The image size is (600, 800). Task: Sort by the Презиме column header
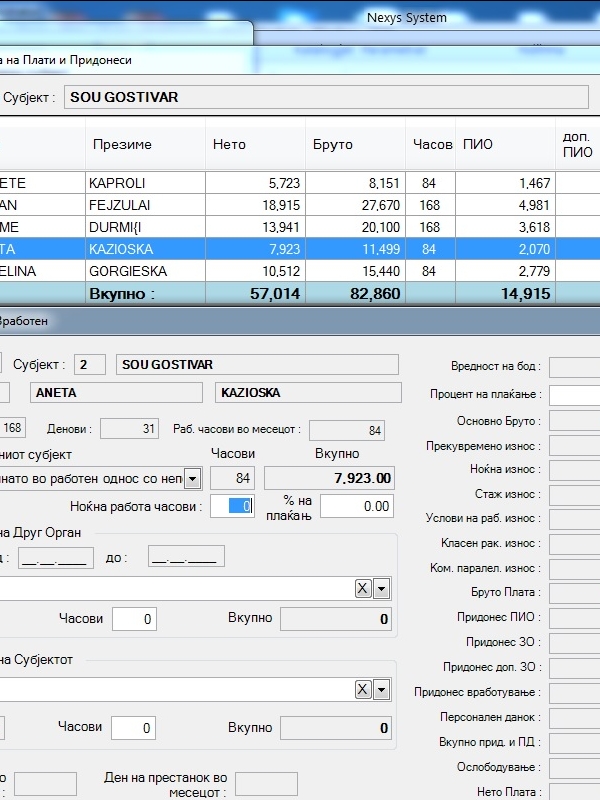point(122,145)
